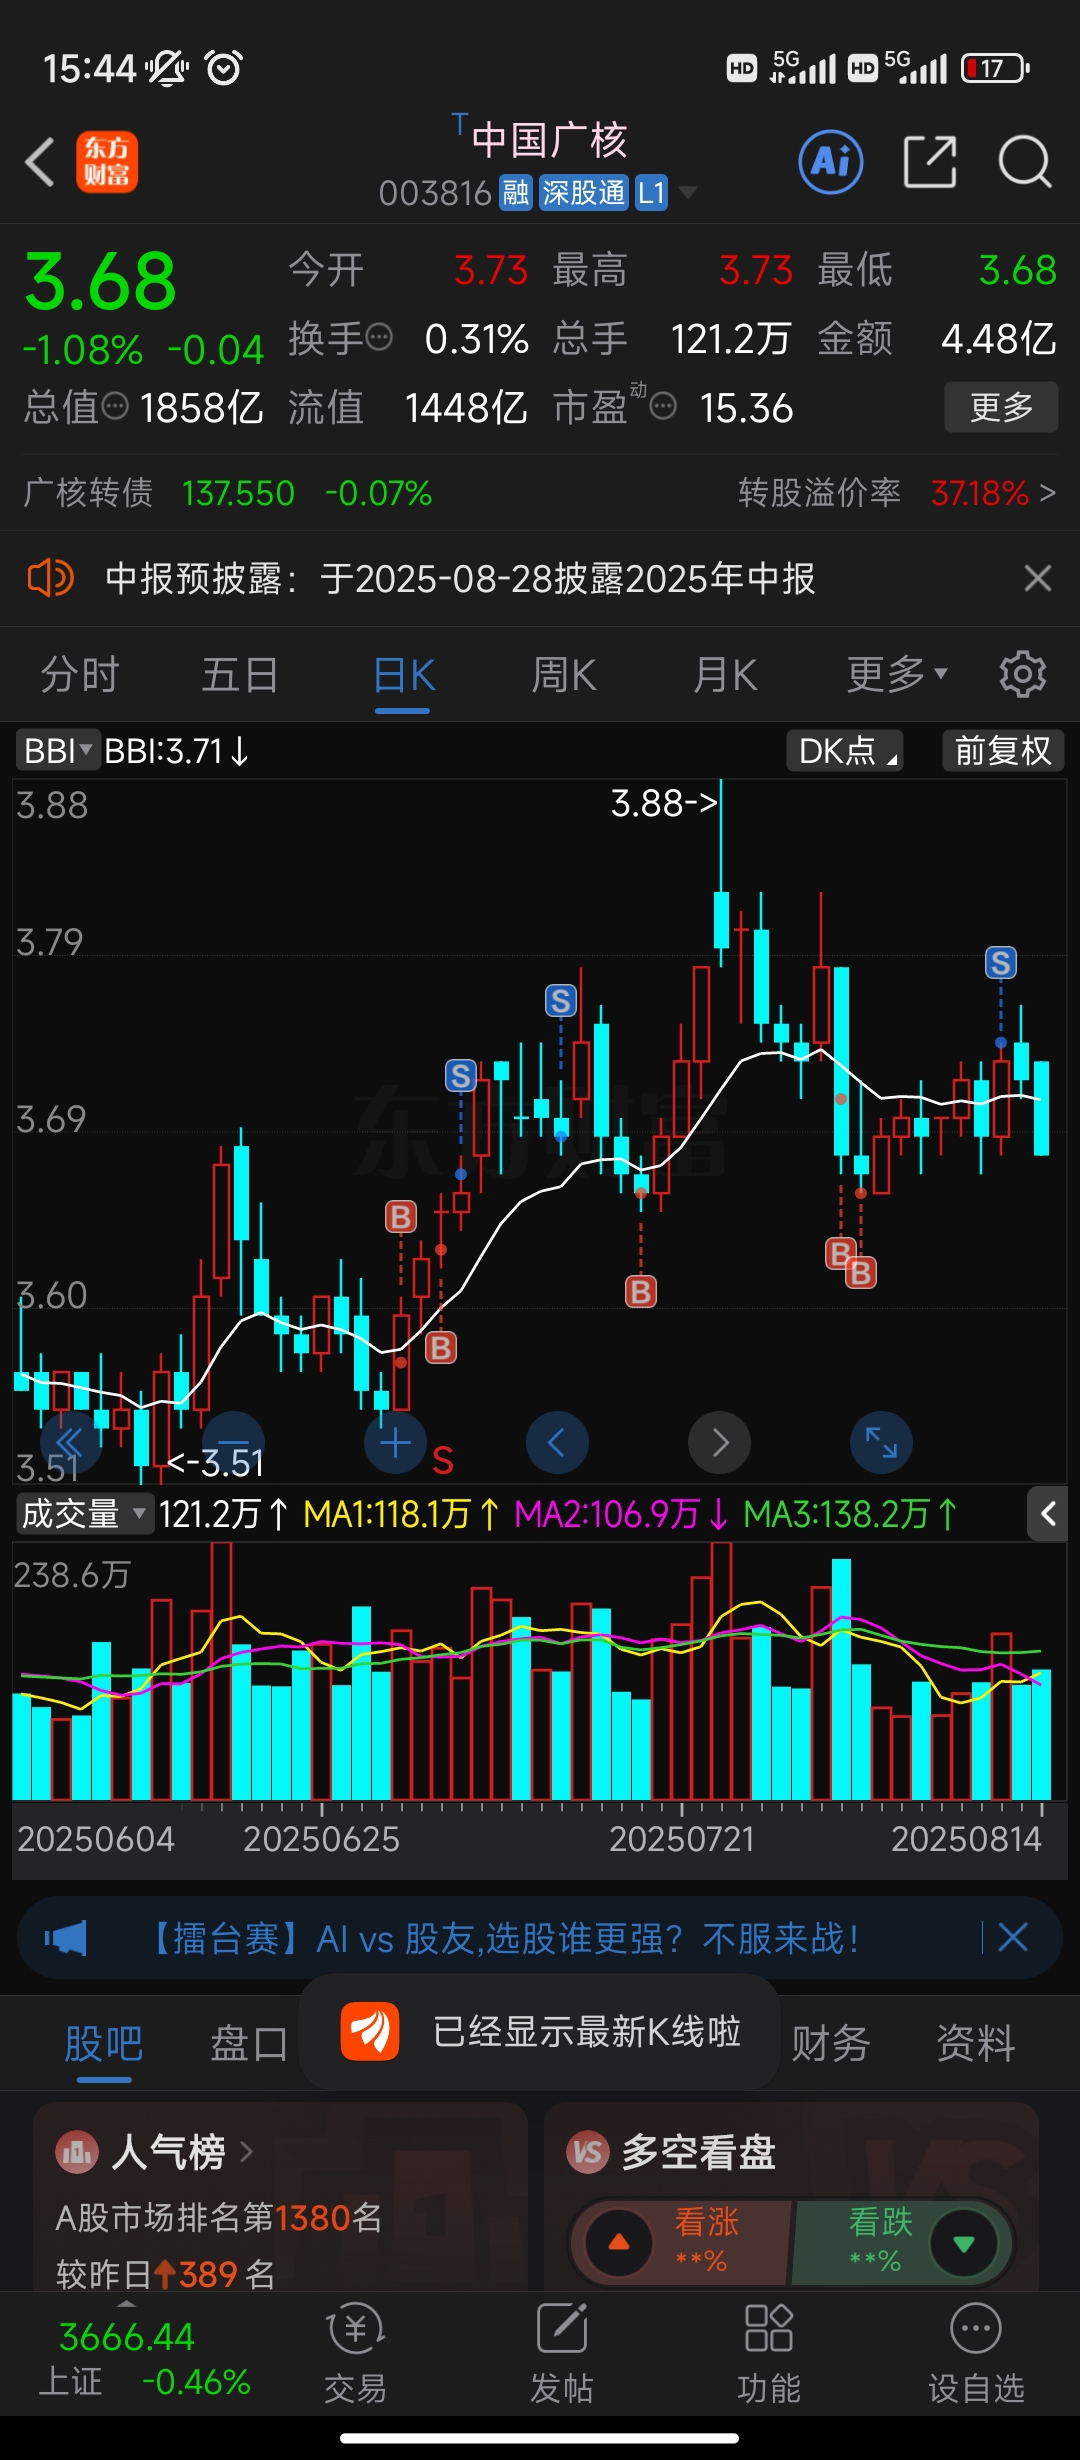This screenshot has width=1080, height=2460.
Task: Switch to 五日 tab
Action: (240, 674)
